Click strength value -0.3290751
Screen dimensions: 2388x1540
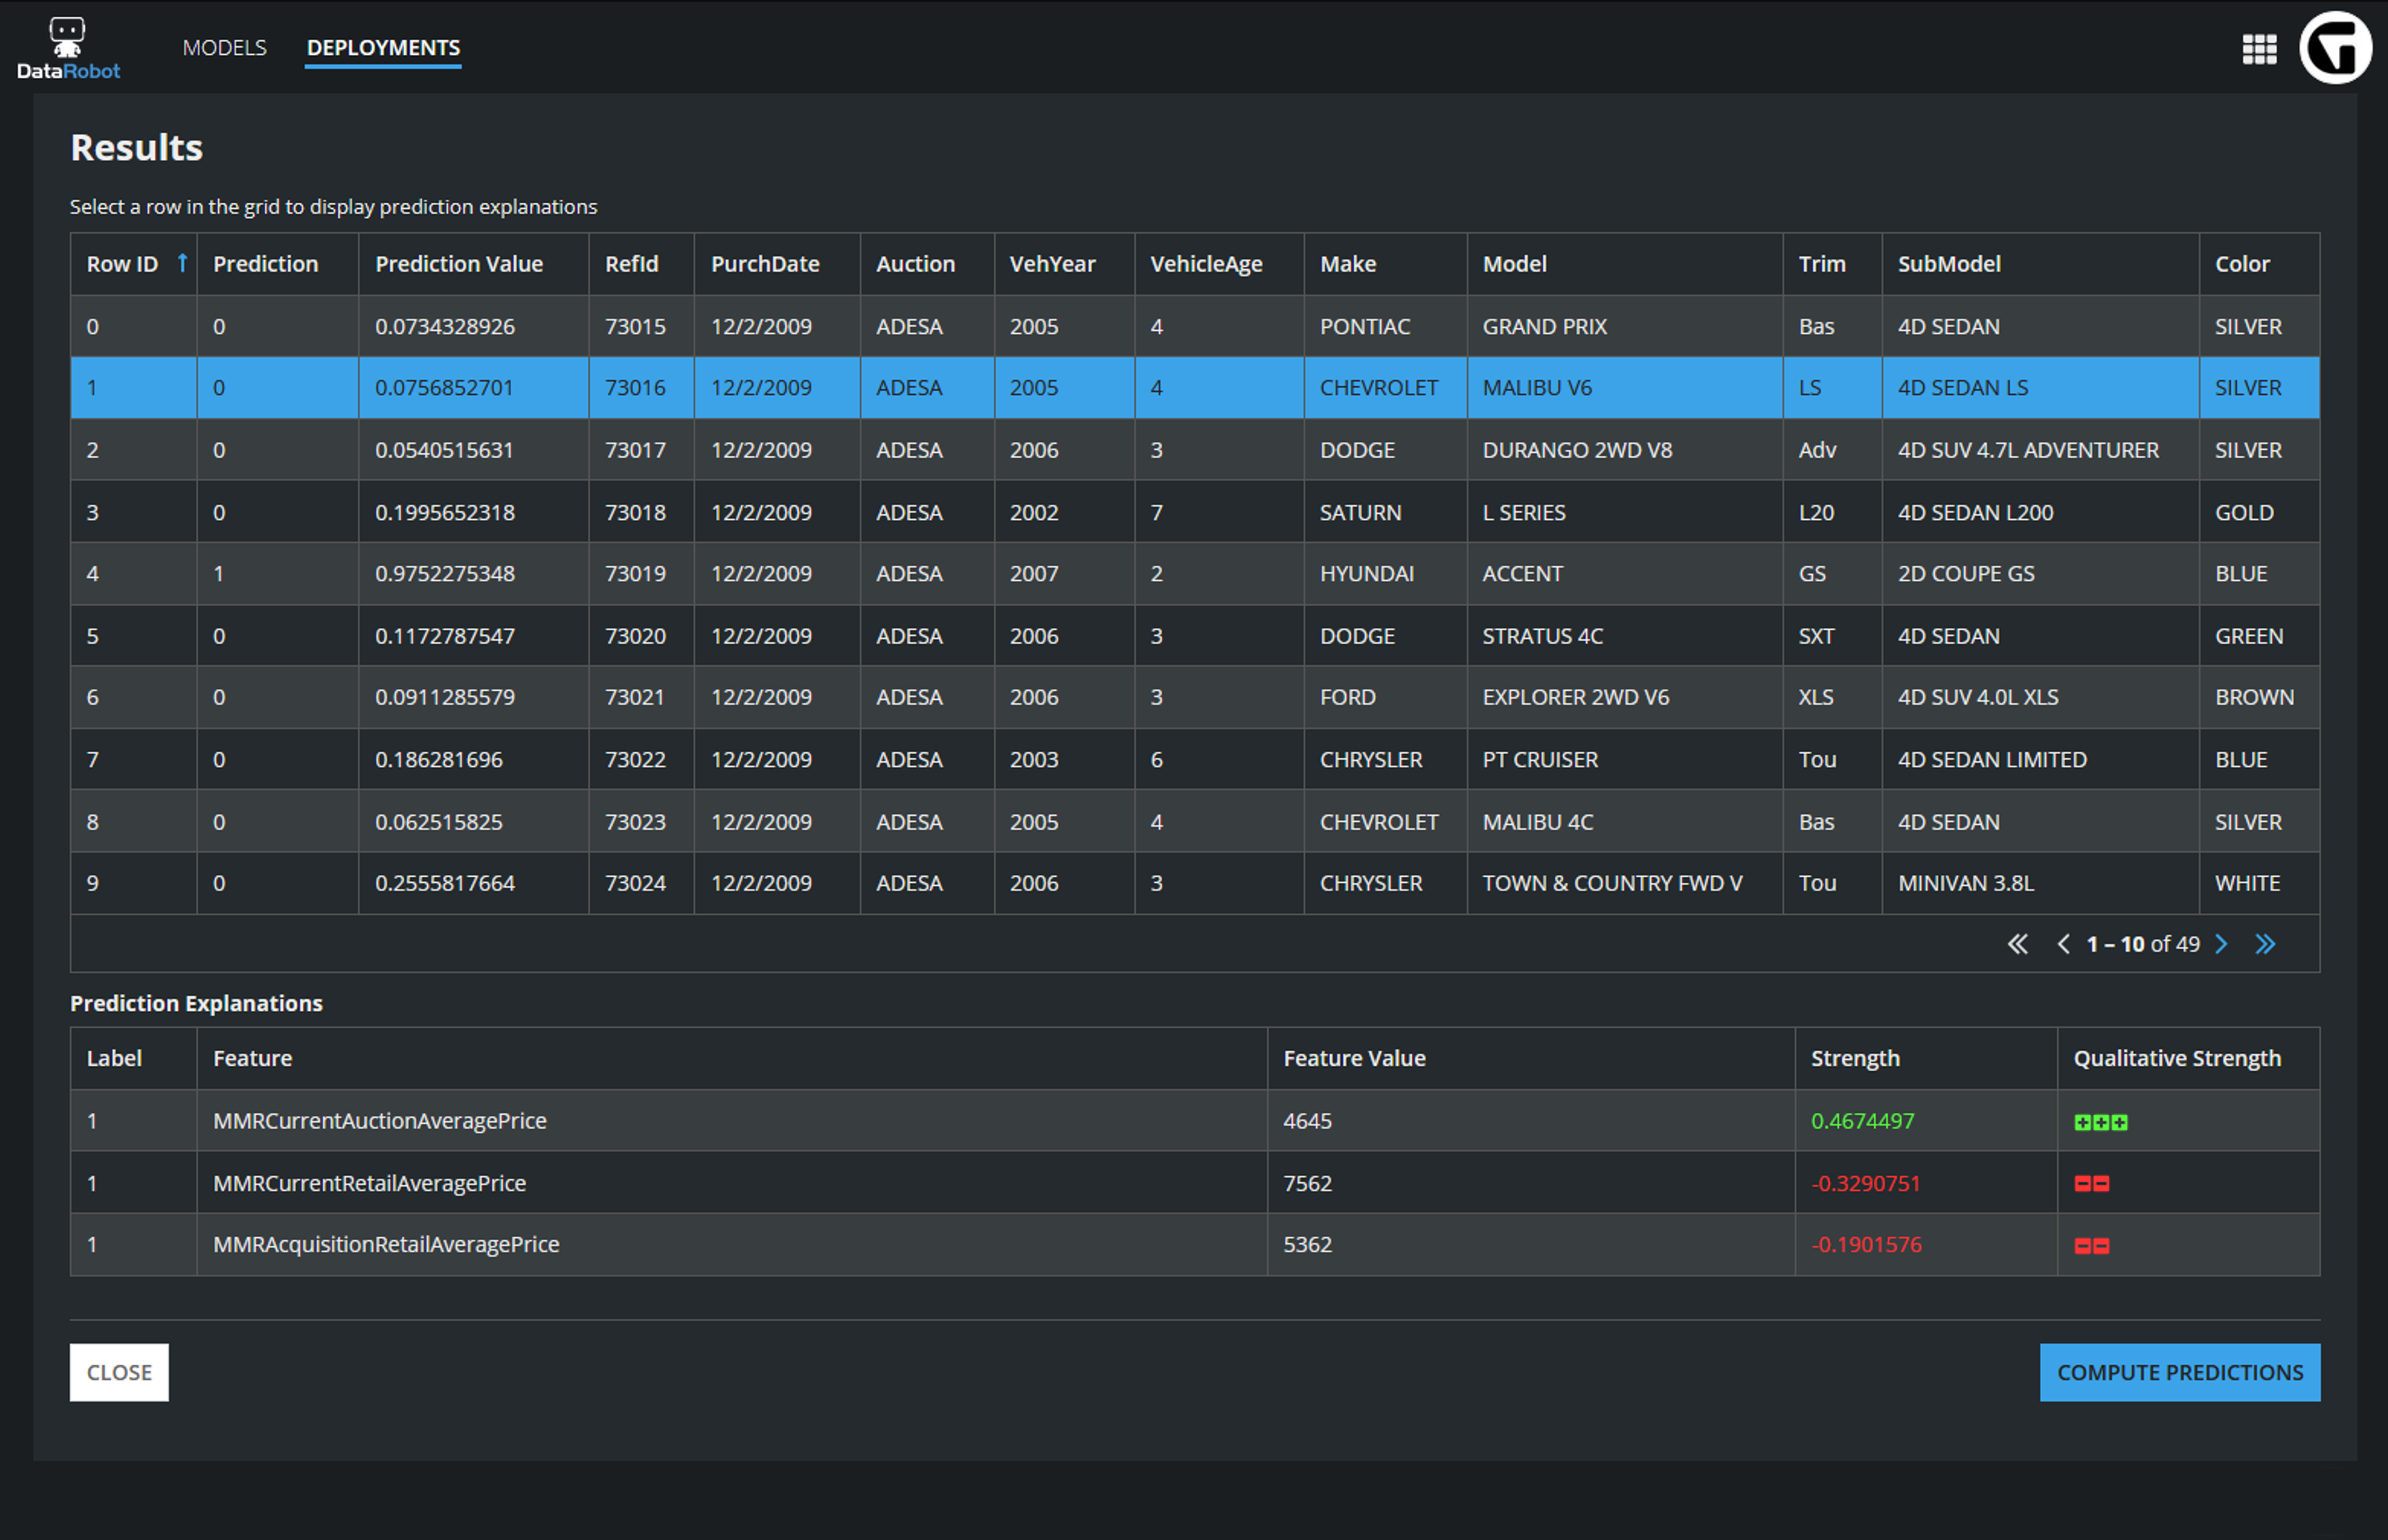pos(1866,1183)
